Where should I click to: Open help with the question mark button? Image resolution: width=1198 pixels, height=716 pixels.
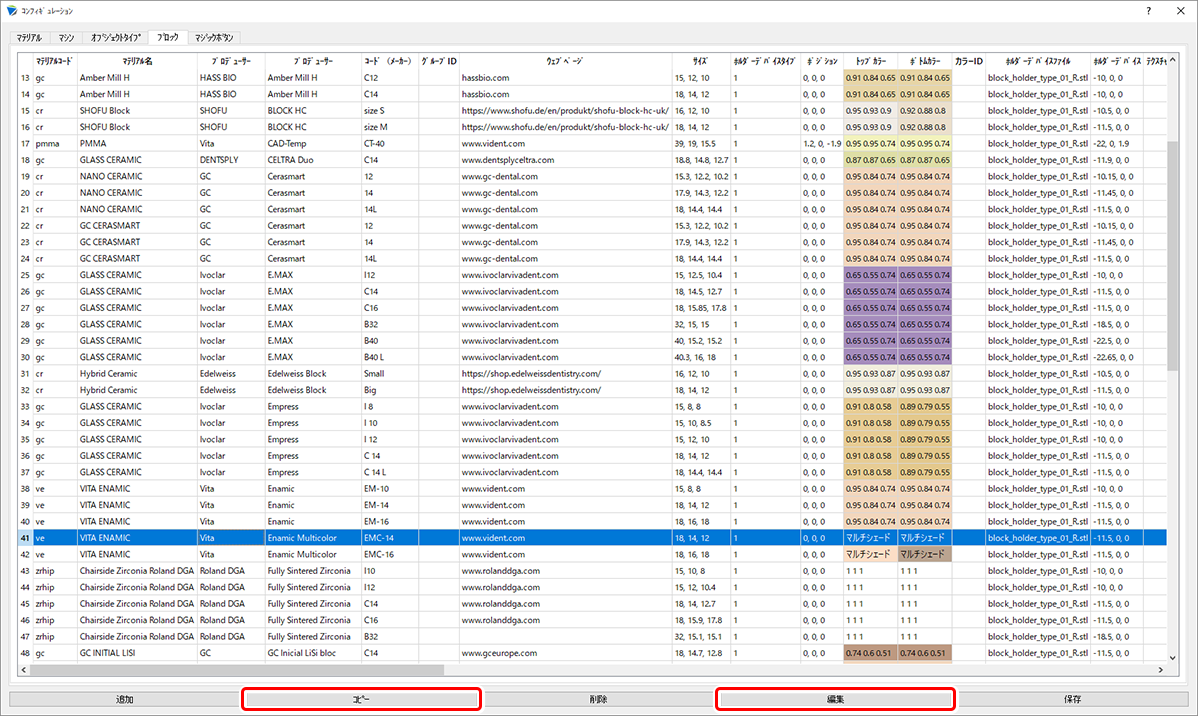pos(1148,11)
